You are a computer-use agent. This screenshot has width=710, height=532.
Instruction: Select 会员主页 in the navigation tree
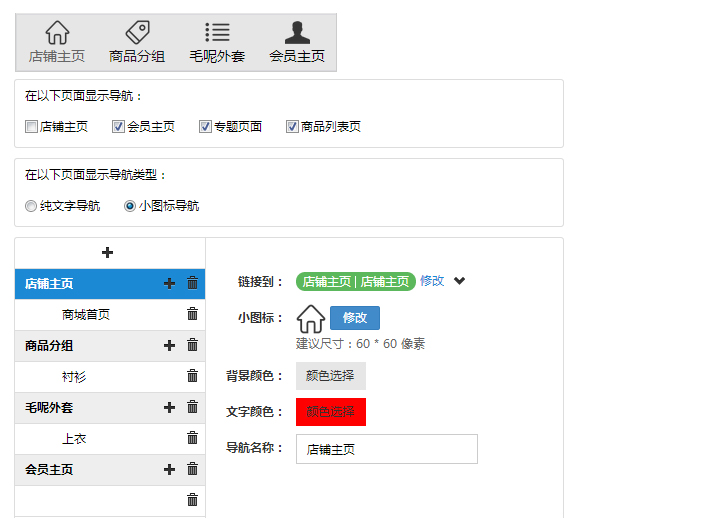pos(49,470)
